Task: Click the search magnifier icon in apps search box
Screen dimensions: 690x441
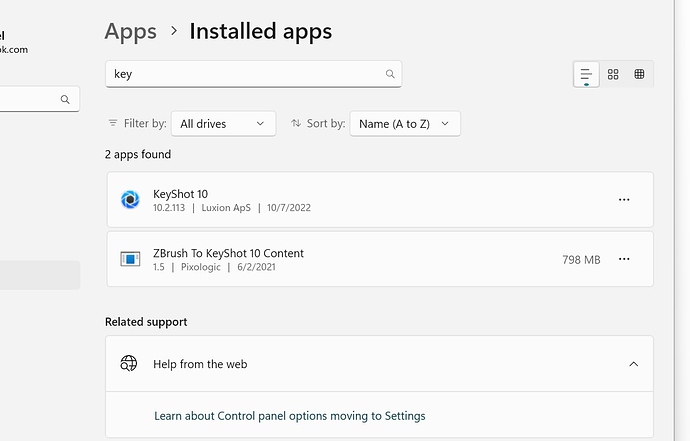Action: point(390,74)
